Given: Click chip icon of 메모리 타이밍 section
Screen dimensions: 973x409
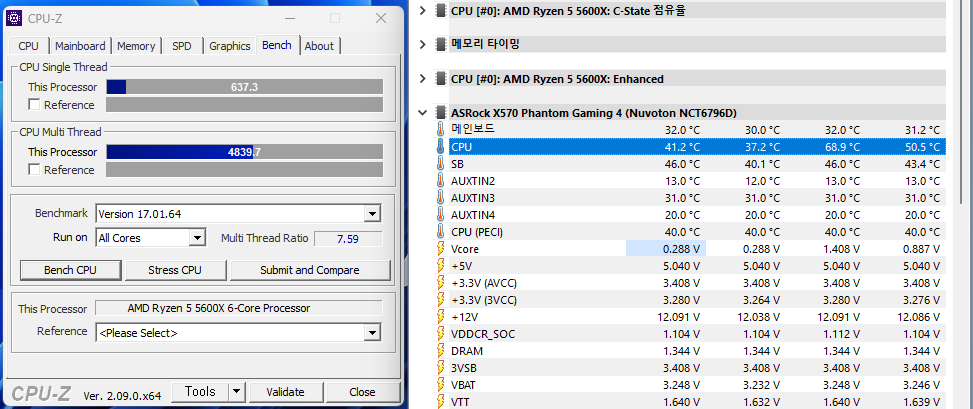Looking at the screenshot, I should [x=441, y=44].
